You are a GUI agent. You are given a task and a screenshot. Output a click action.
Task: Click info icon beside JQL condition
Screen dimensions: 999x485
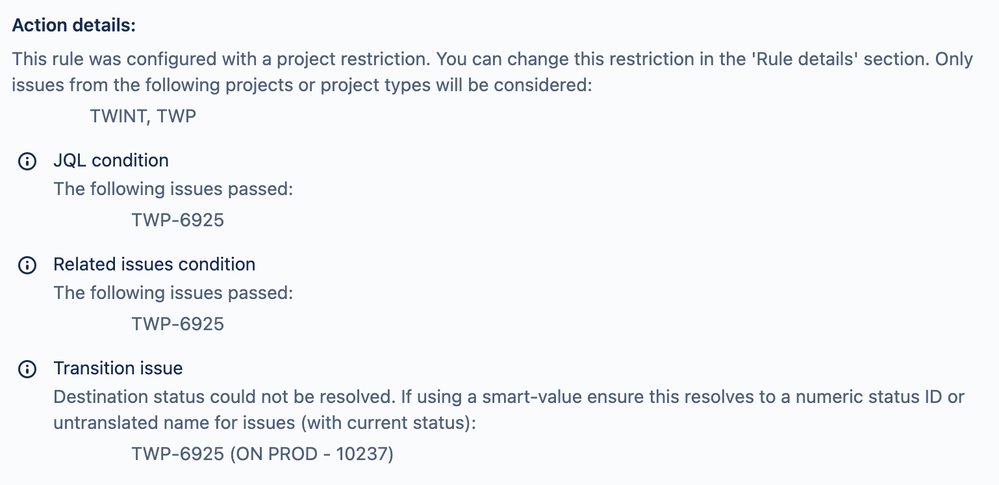click(x=27, y=161)
